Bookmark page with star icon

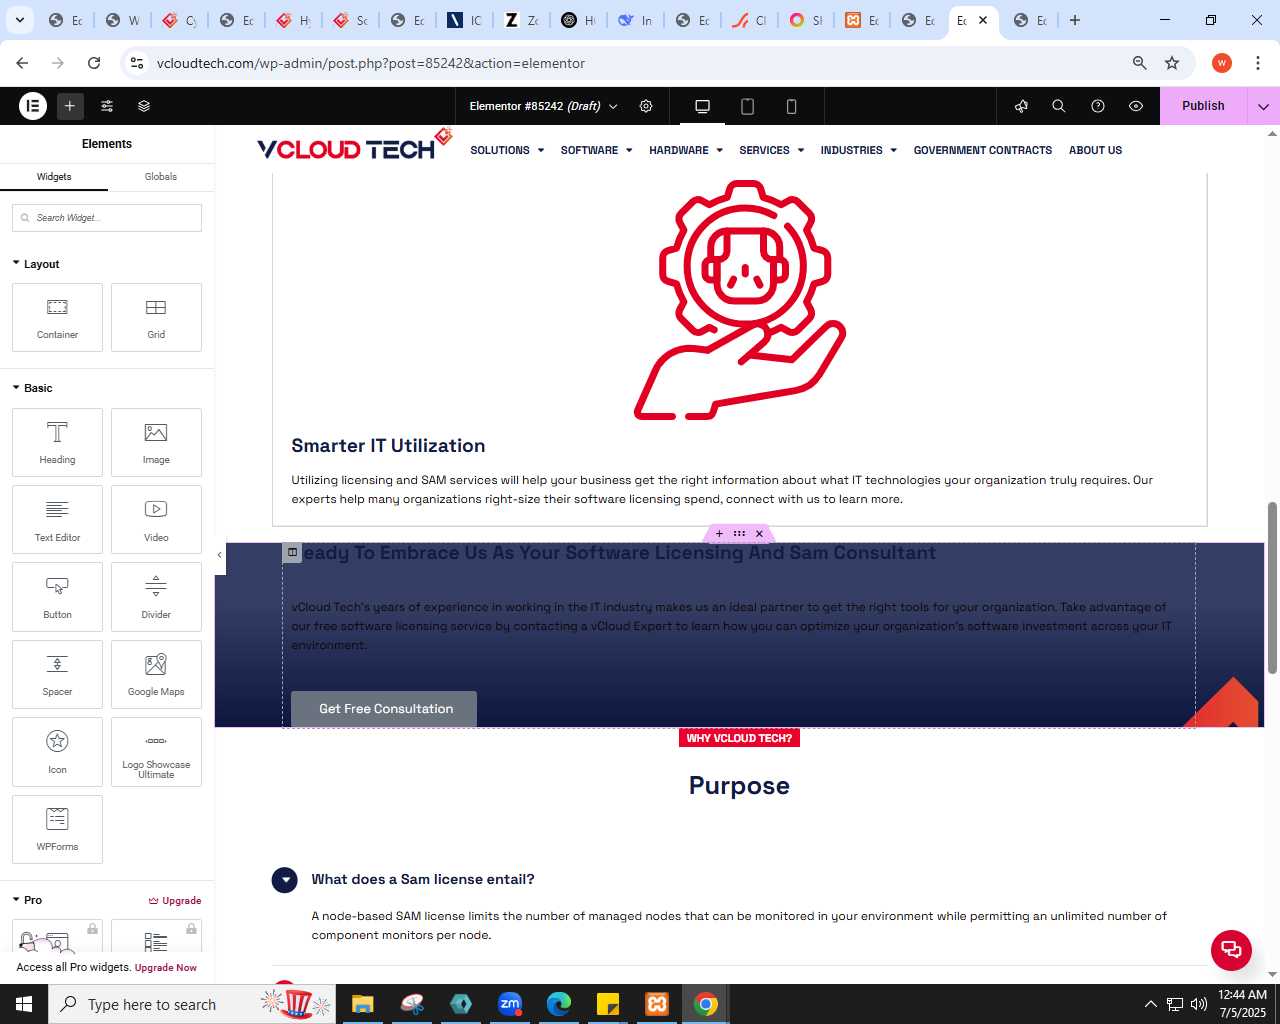(1172, 63)
